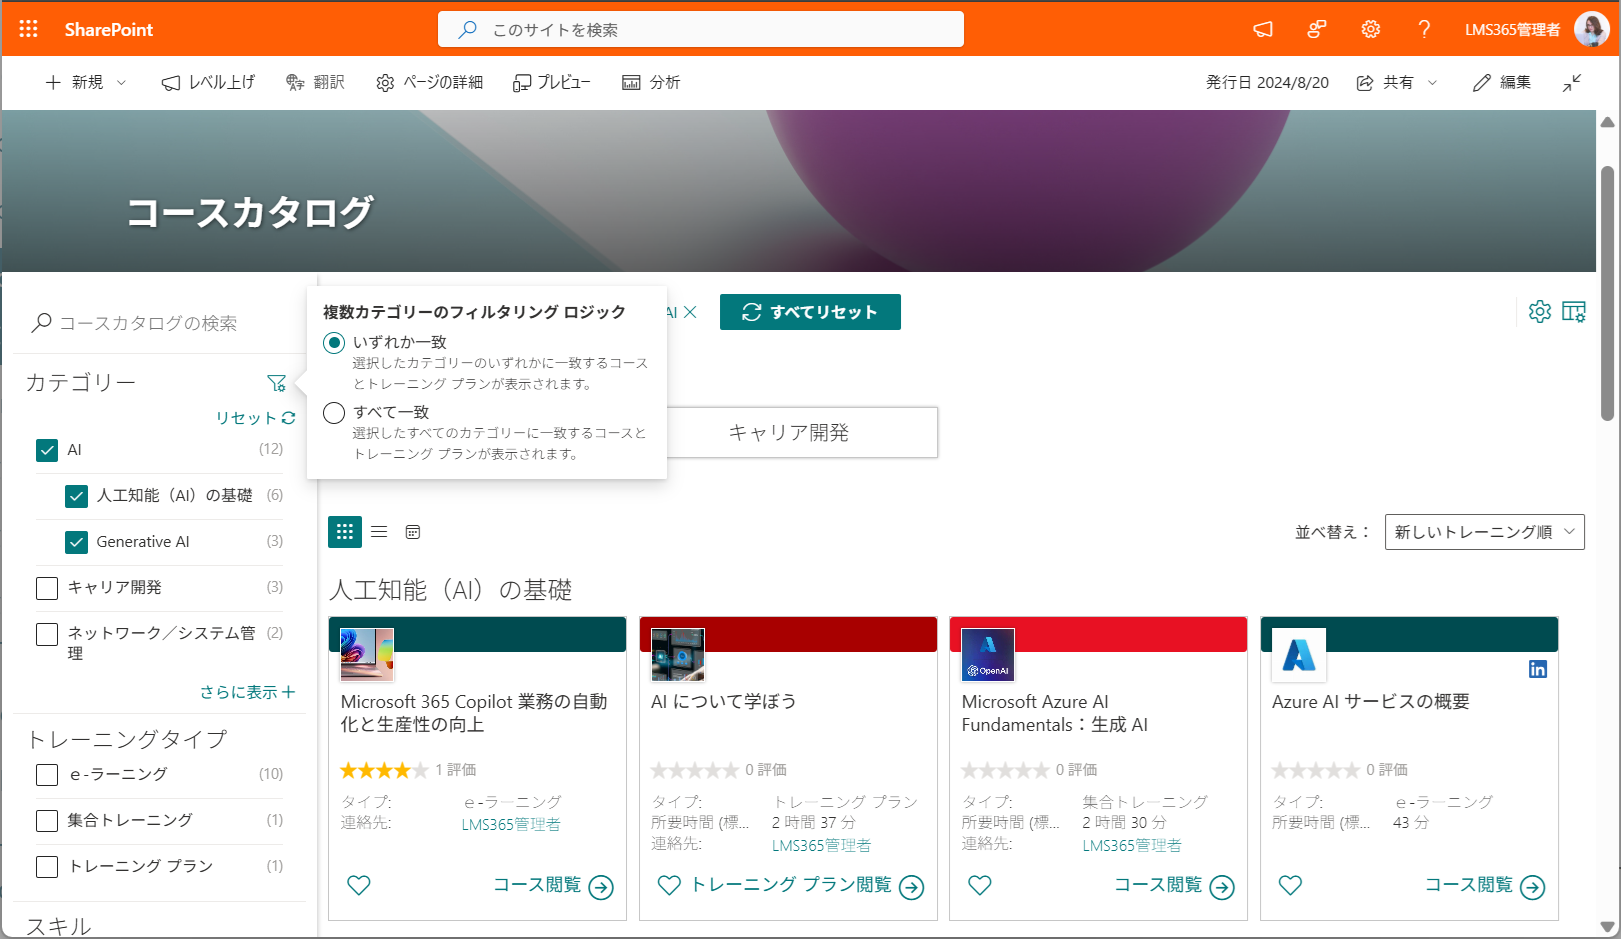Click the table layout settings icon
The image size is (1621, 939).
tap(1574, 311)
